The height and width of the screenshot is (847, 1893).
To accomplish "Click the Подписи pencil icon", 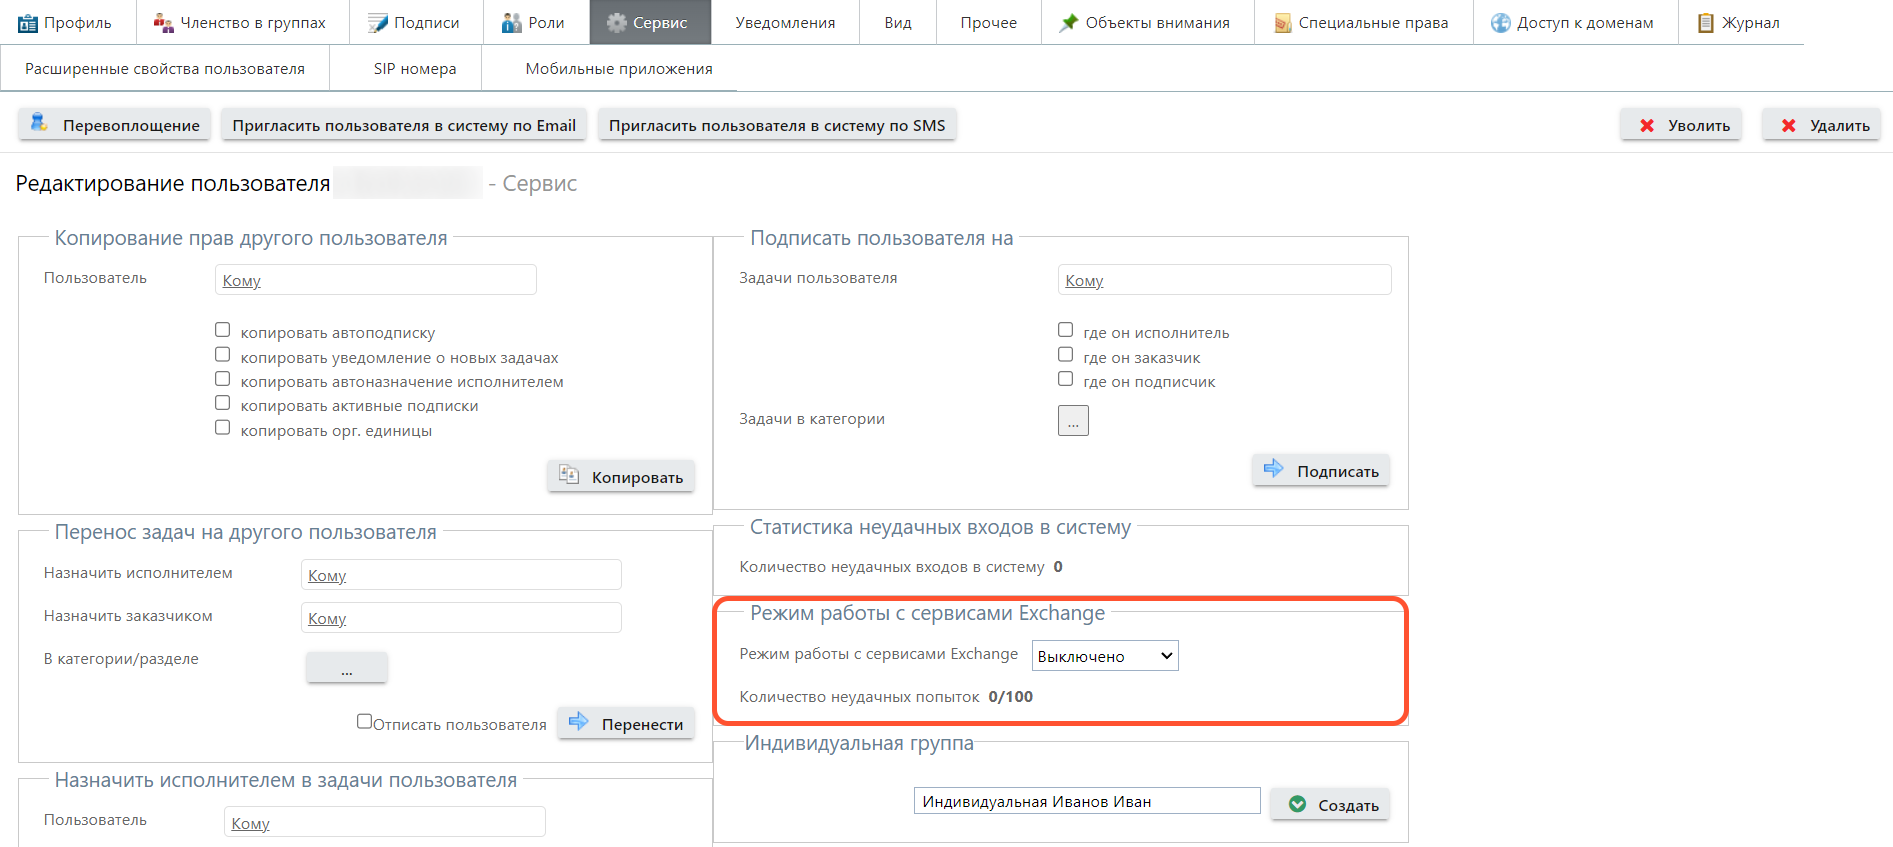I will pyautogui.click(x=377, y=23).
